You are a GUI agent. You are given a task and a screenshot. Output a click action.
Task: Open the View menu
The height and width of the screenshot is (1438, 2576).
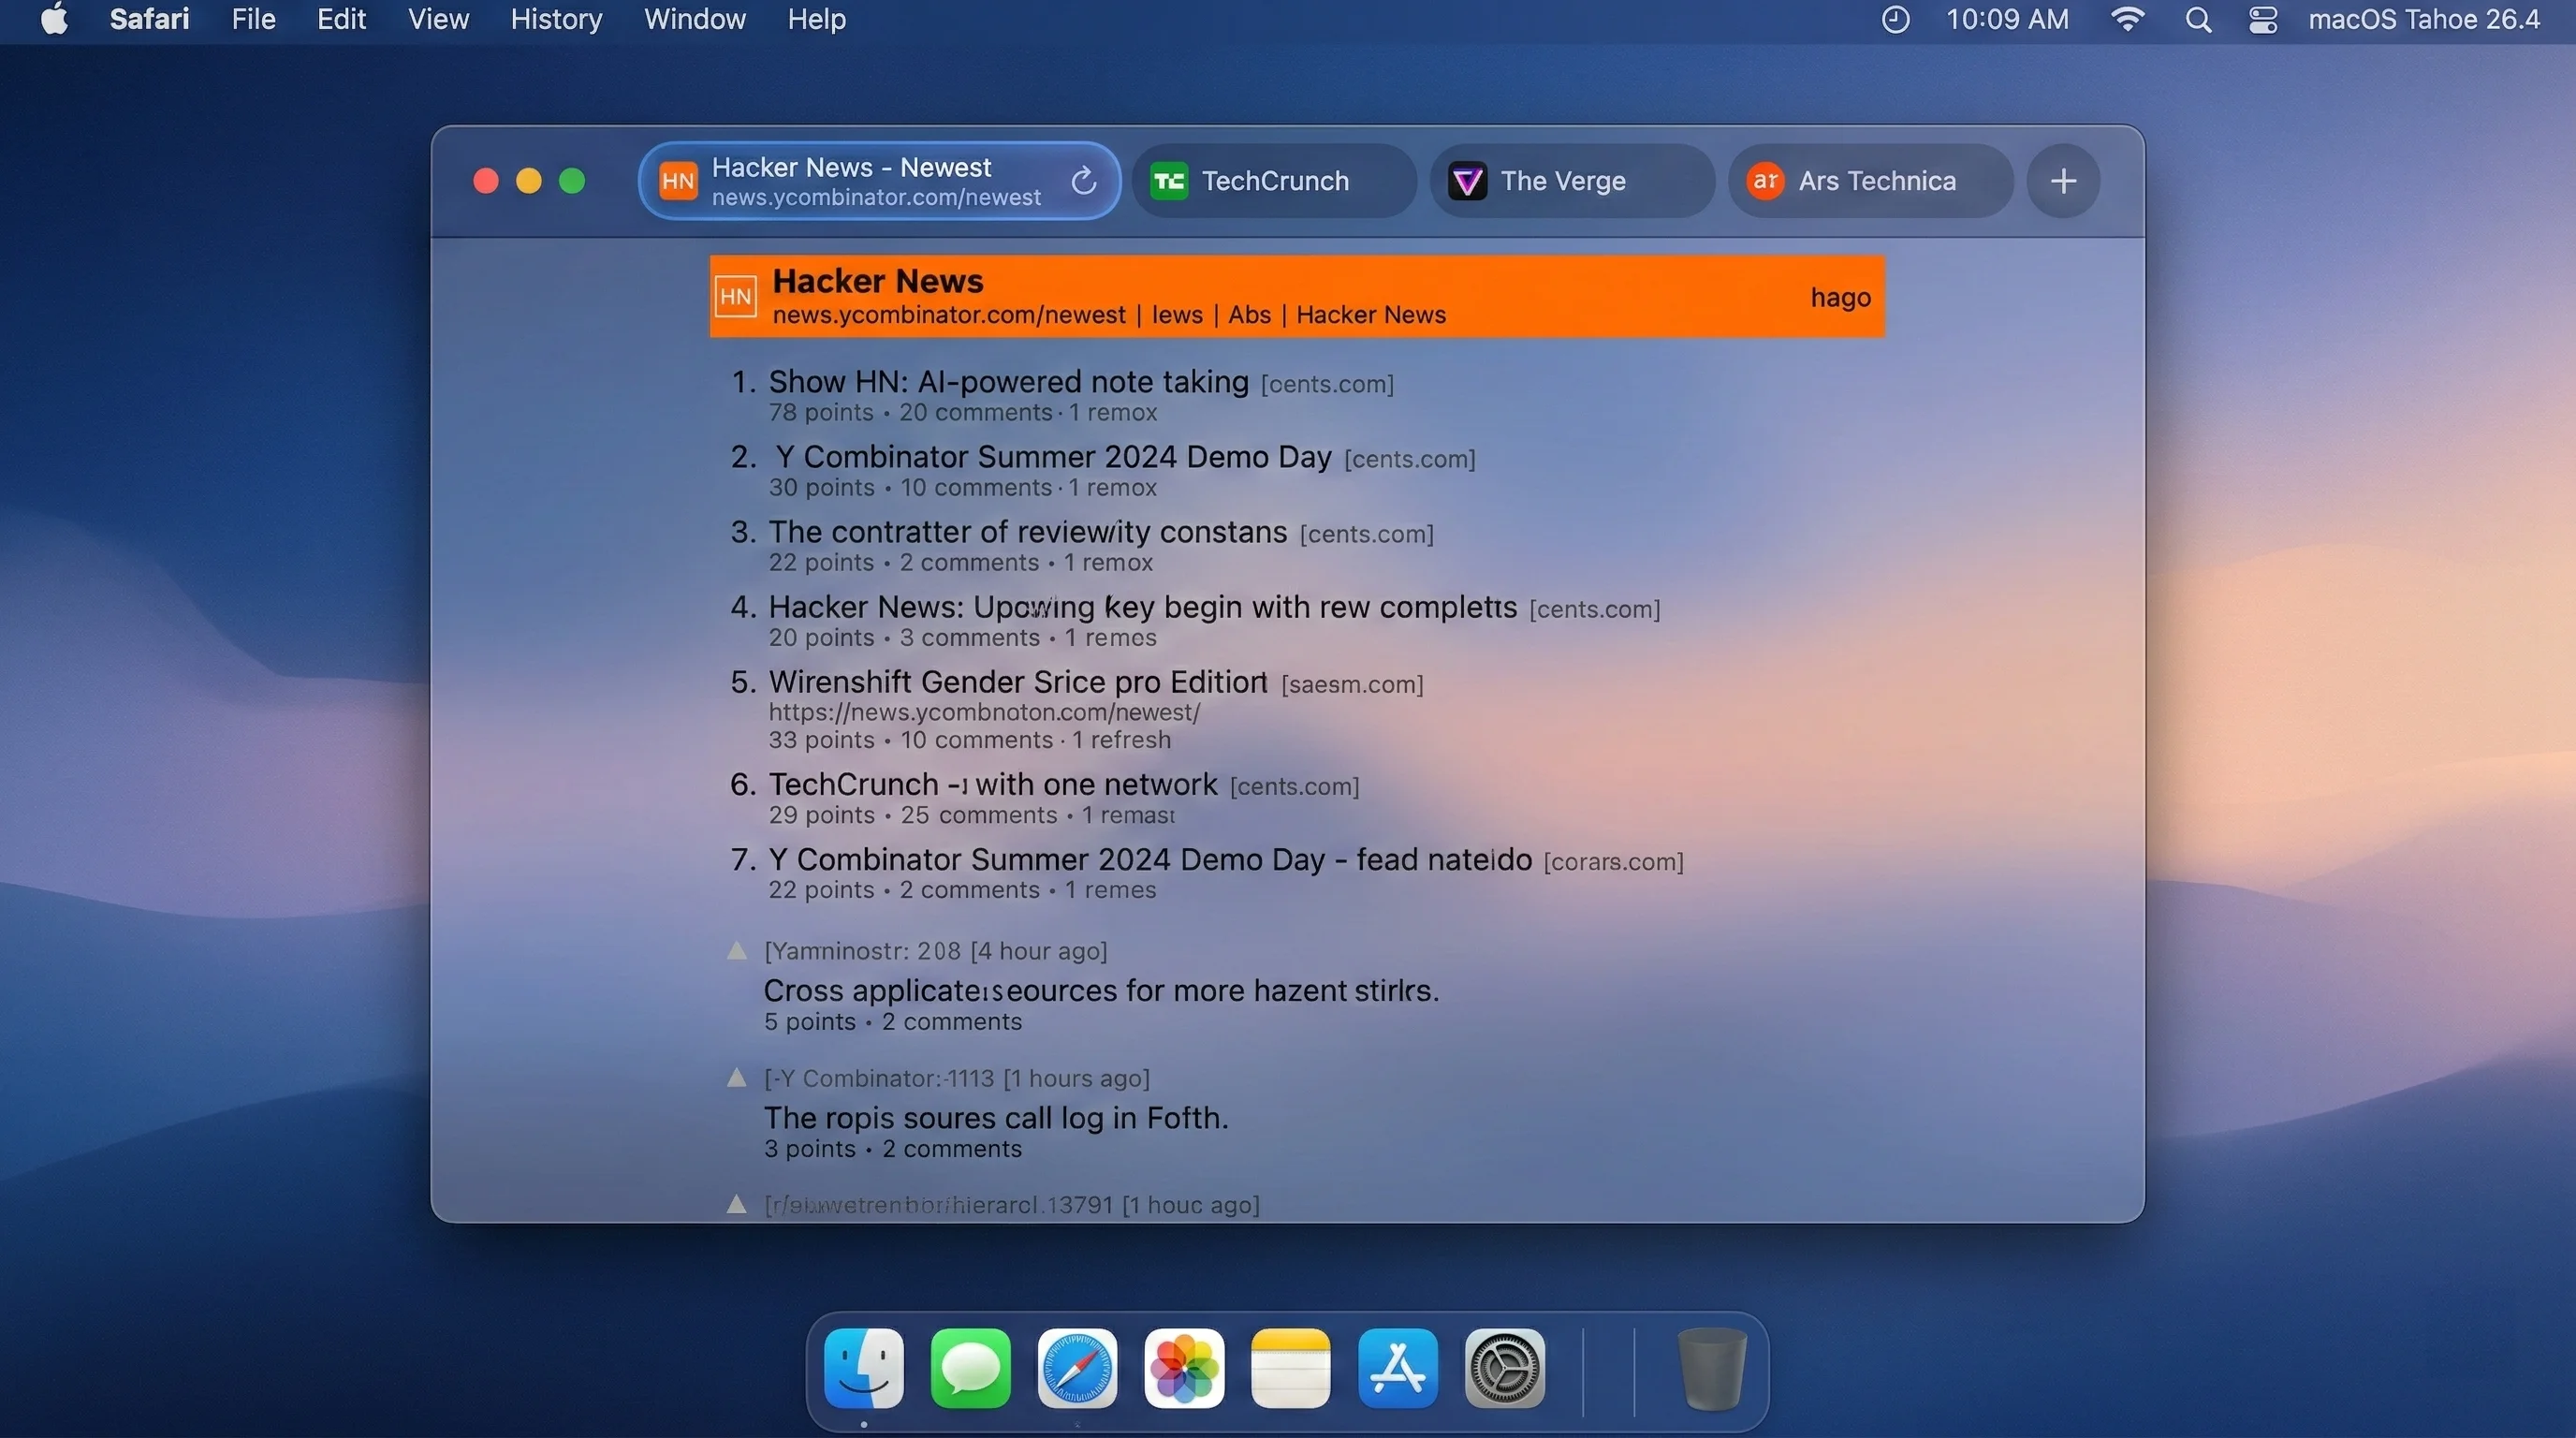[438, 19]
